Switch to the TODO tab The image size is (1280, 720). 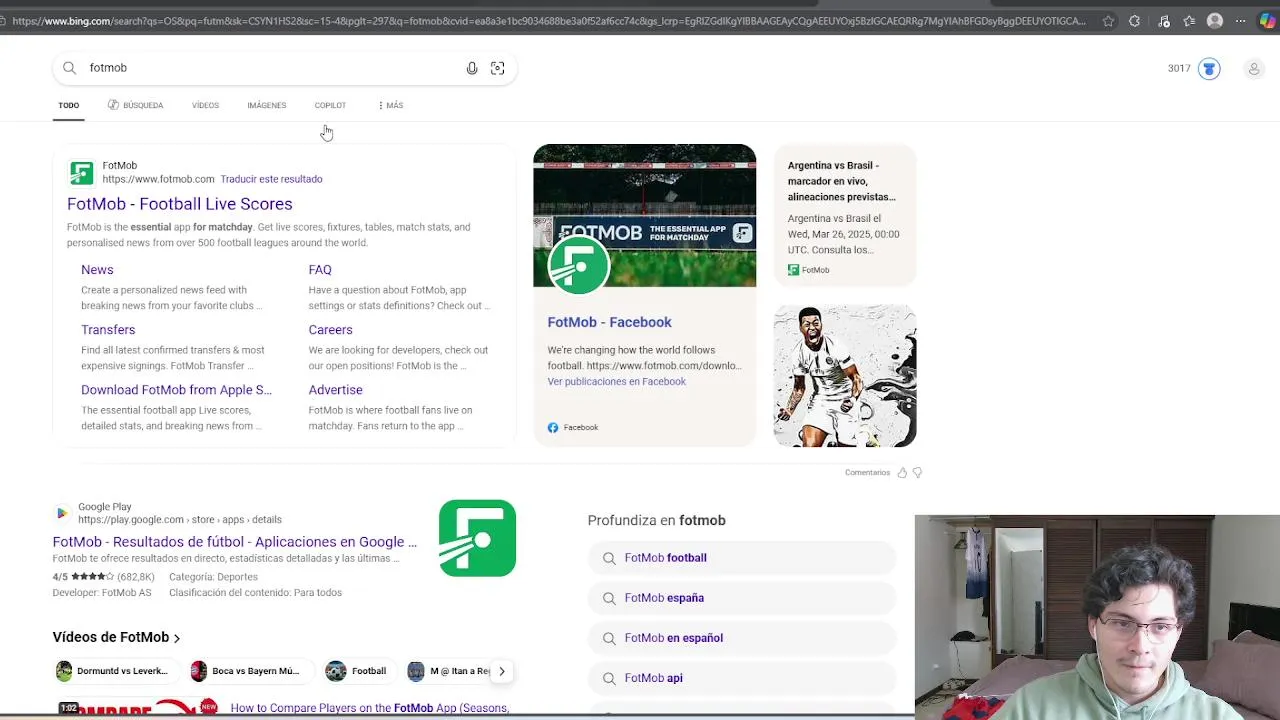point(68,105)
